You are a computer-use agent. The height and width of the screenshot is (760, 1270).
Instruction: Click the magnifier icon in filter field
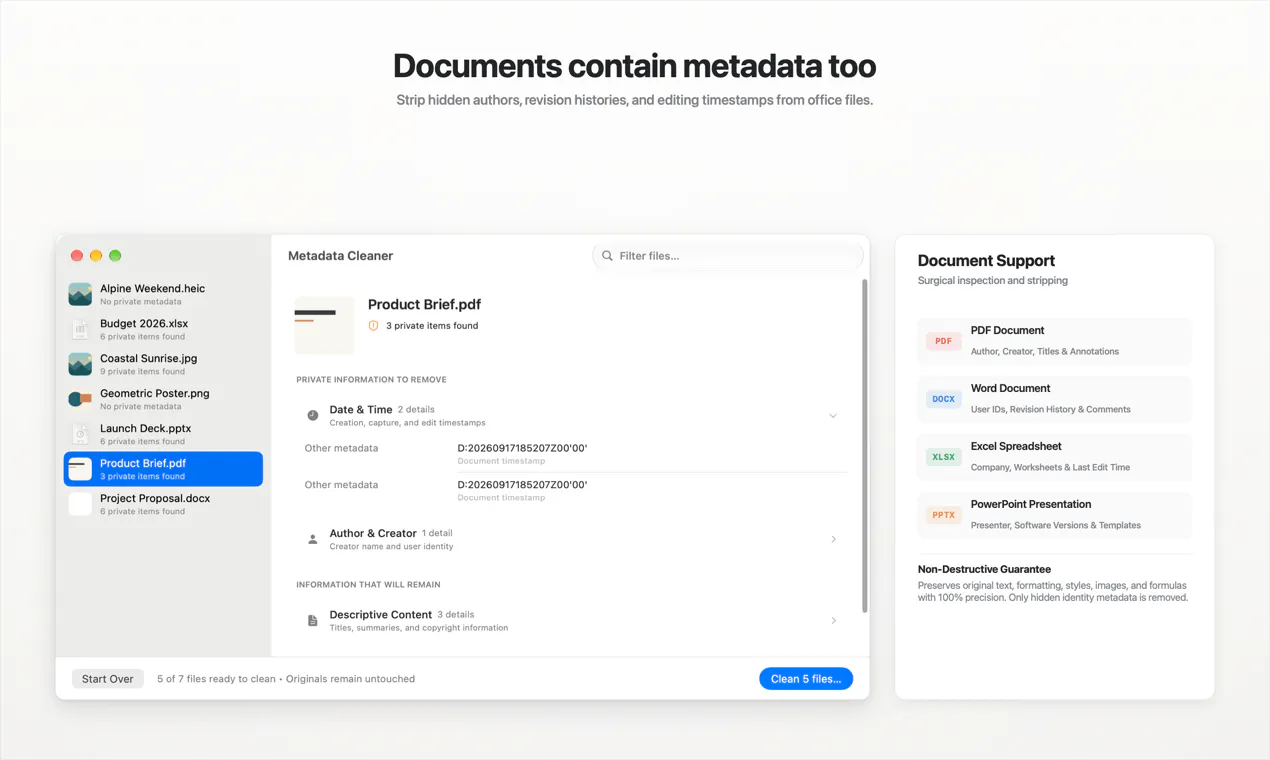point(607,256)
